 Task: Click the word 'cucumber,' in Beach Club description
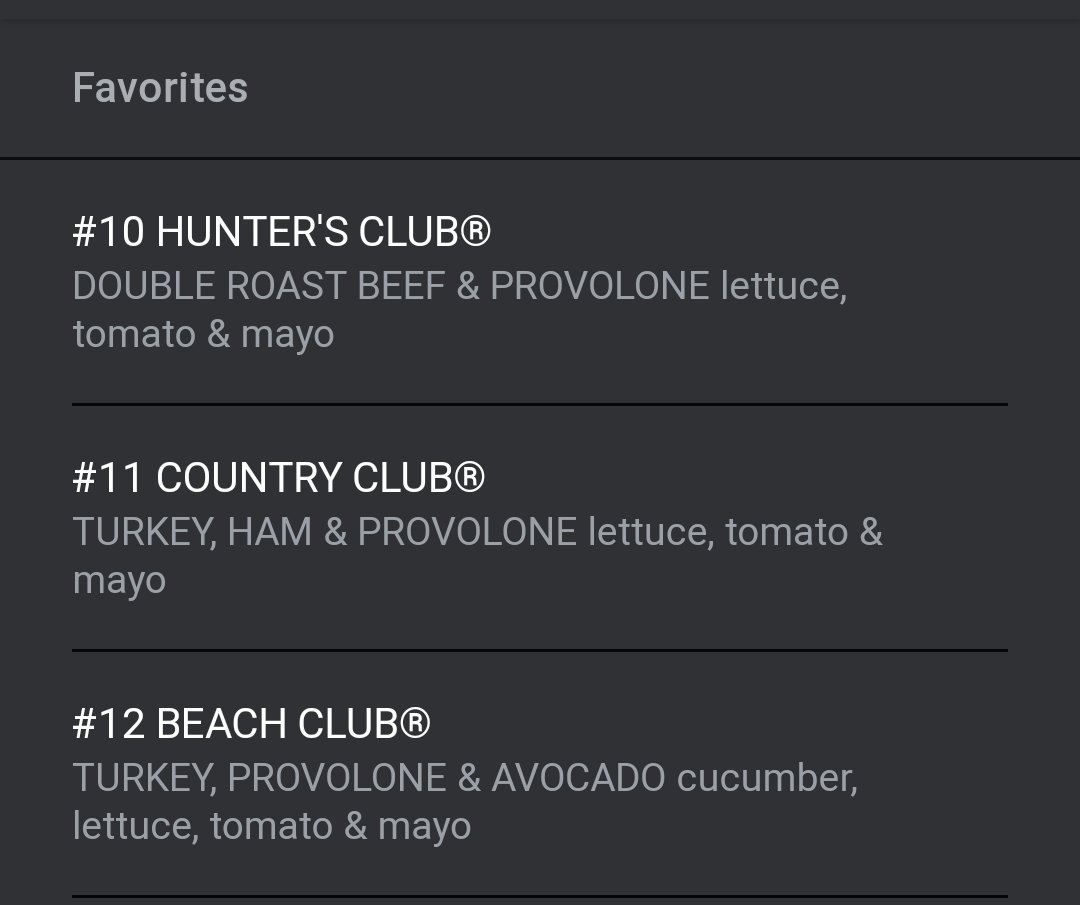tap(767, 778)
